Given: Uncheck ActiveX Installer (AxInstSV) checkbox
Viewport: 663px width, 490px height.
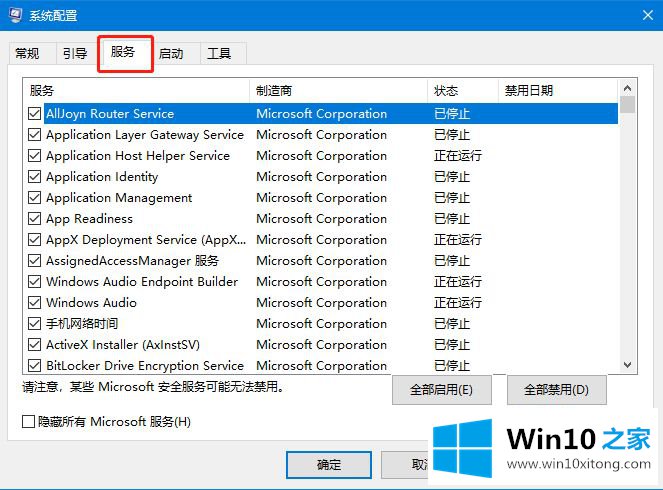Looking at the screenshot, I should 34,345.
